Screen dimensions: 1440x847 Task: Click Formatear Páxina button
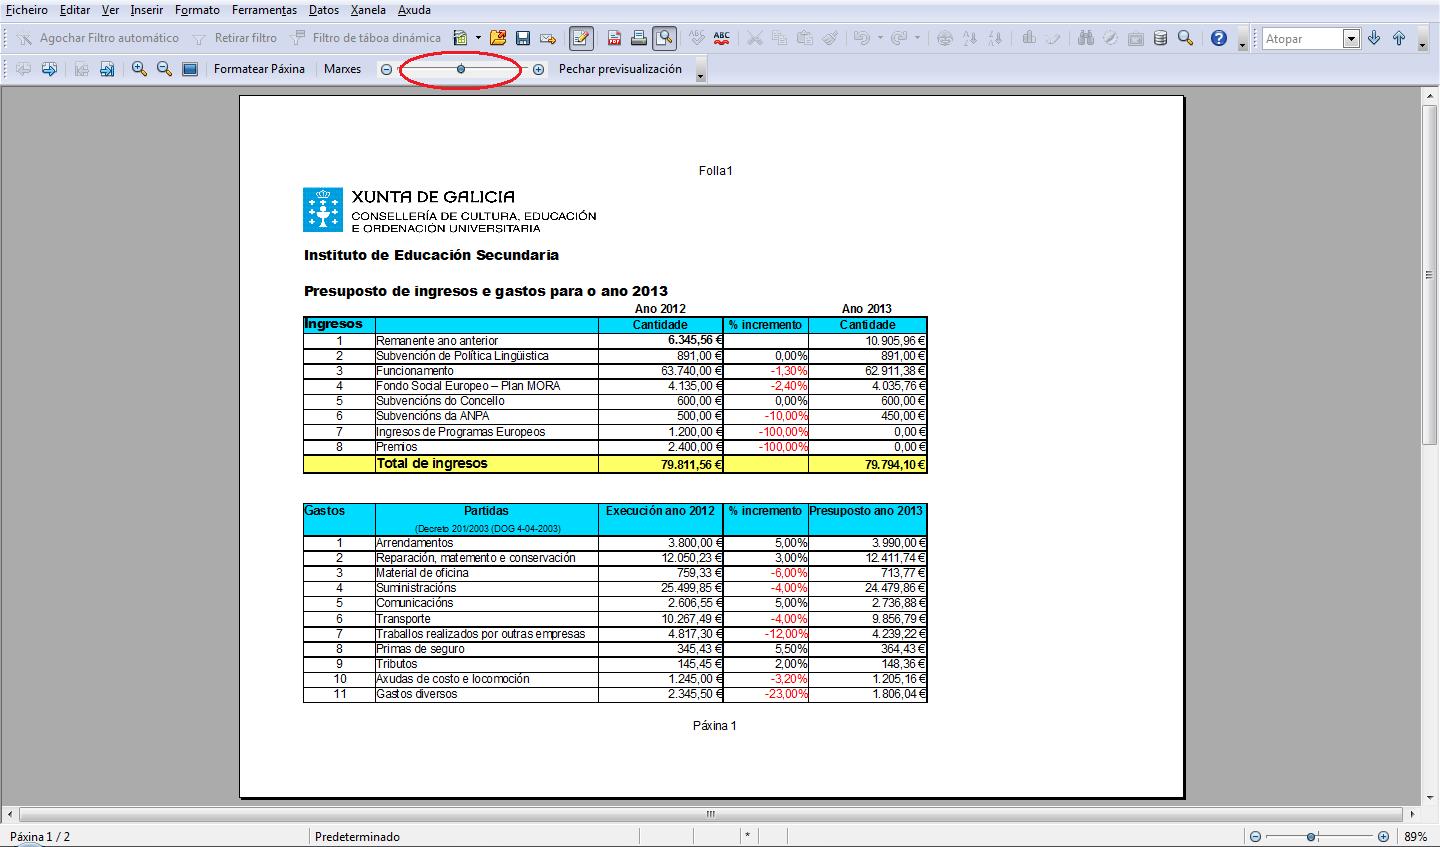point(259,69)
